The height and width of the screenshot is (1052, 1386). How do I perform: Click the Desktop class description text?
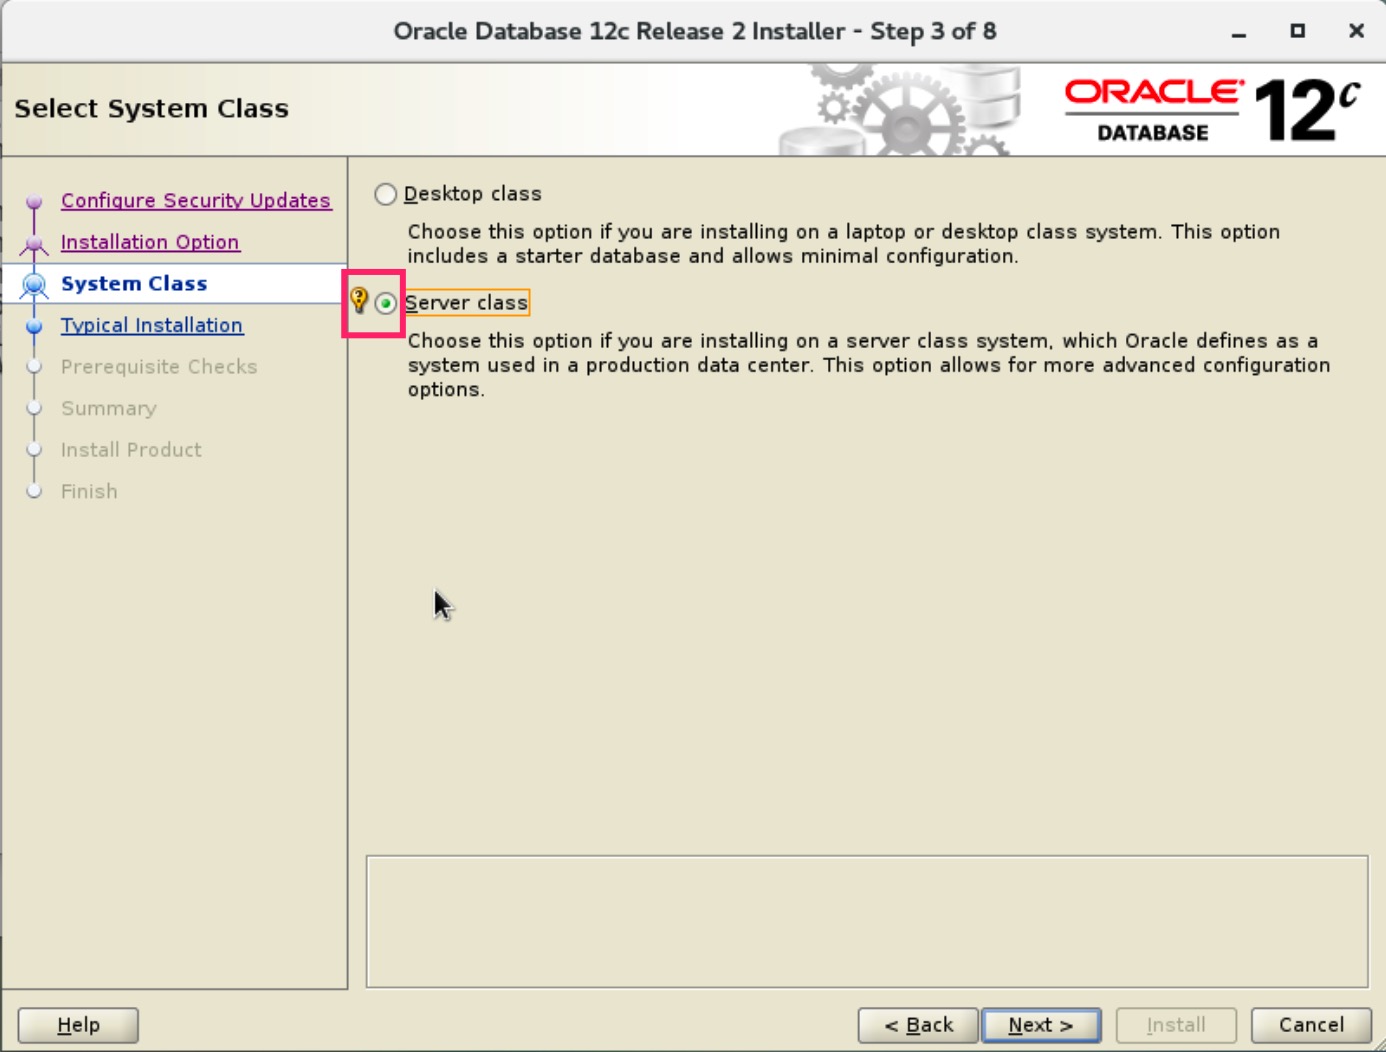click(x=843, y=244)
